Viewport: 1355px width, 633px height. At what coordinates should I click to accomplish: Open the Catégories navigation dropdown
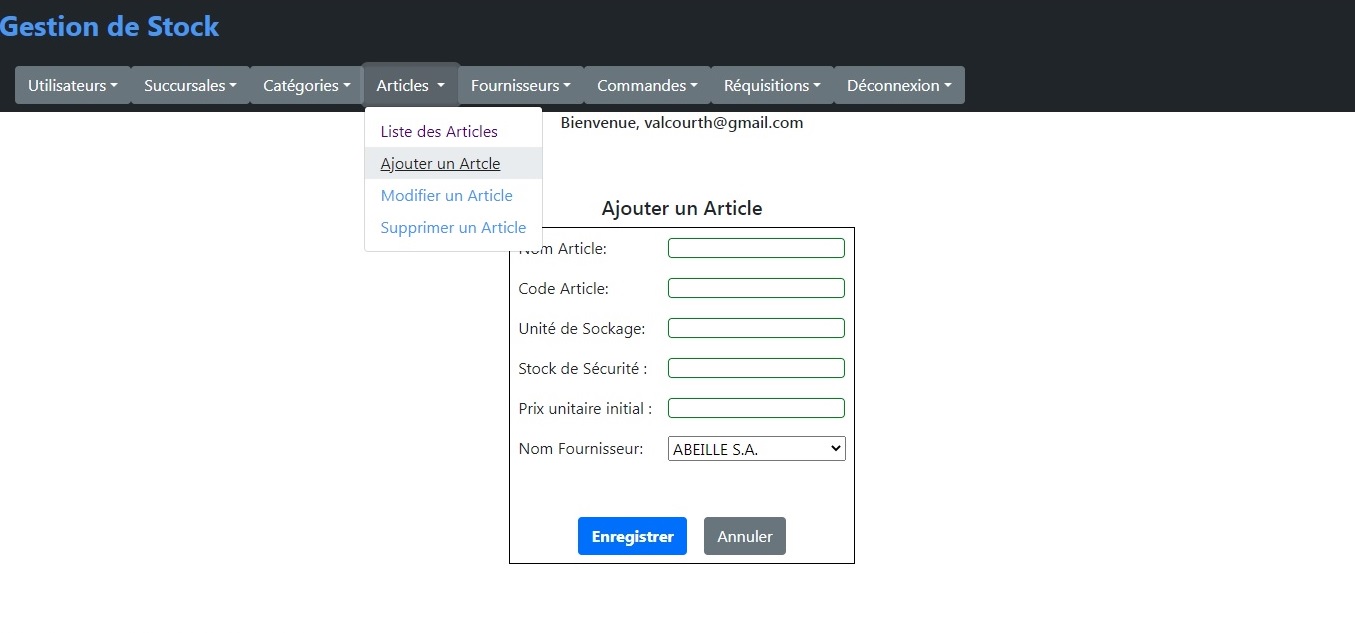306,85
